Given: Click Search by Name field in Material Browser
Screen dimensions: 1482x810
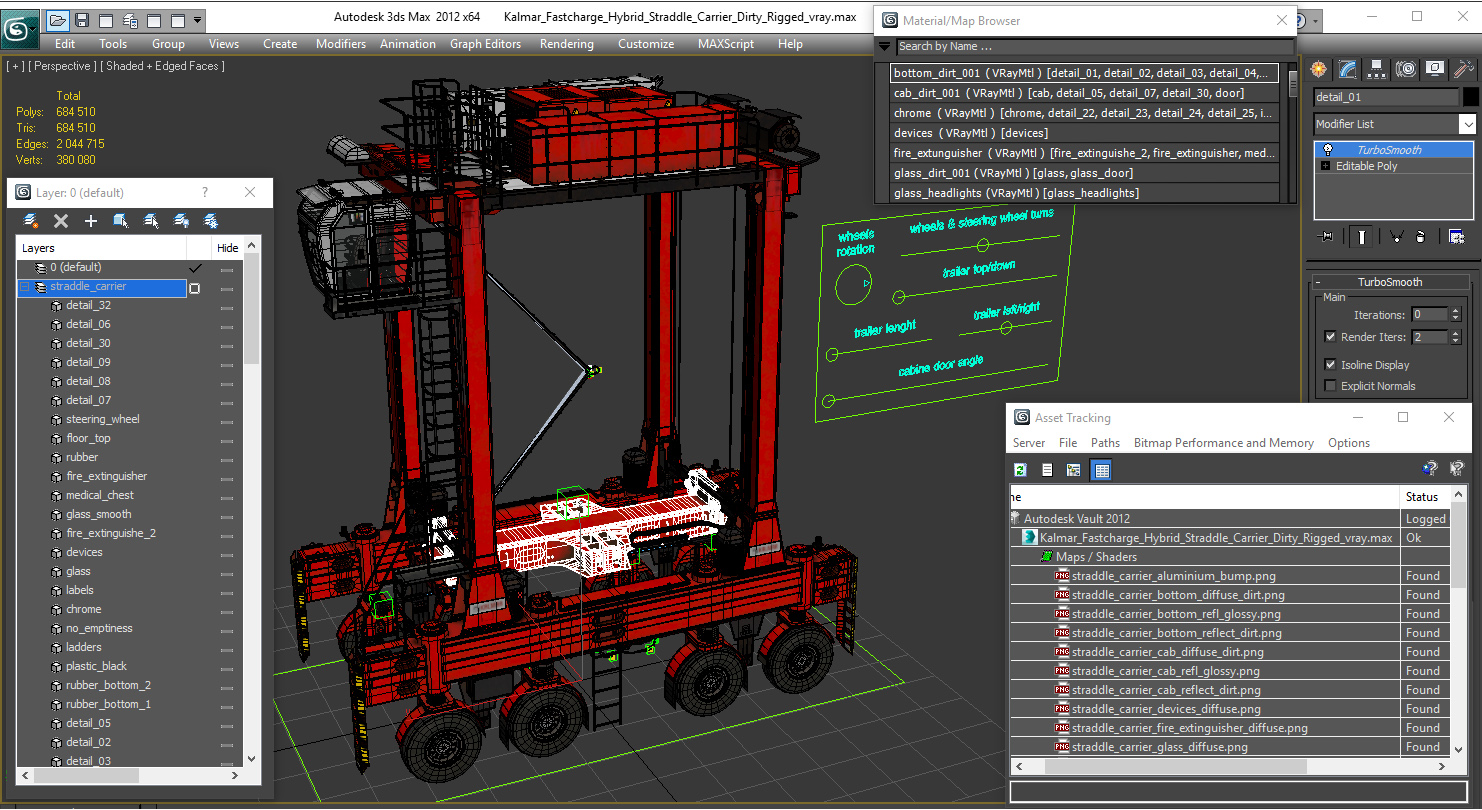Looking at the screenshot, I should pyautogui.click(x=1094, y=46).
